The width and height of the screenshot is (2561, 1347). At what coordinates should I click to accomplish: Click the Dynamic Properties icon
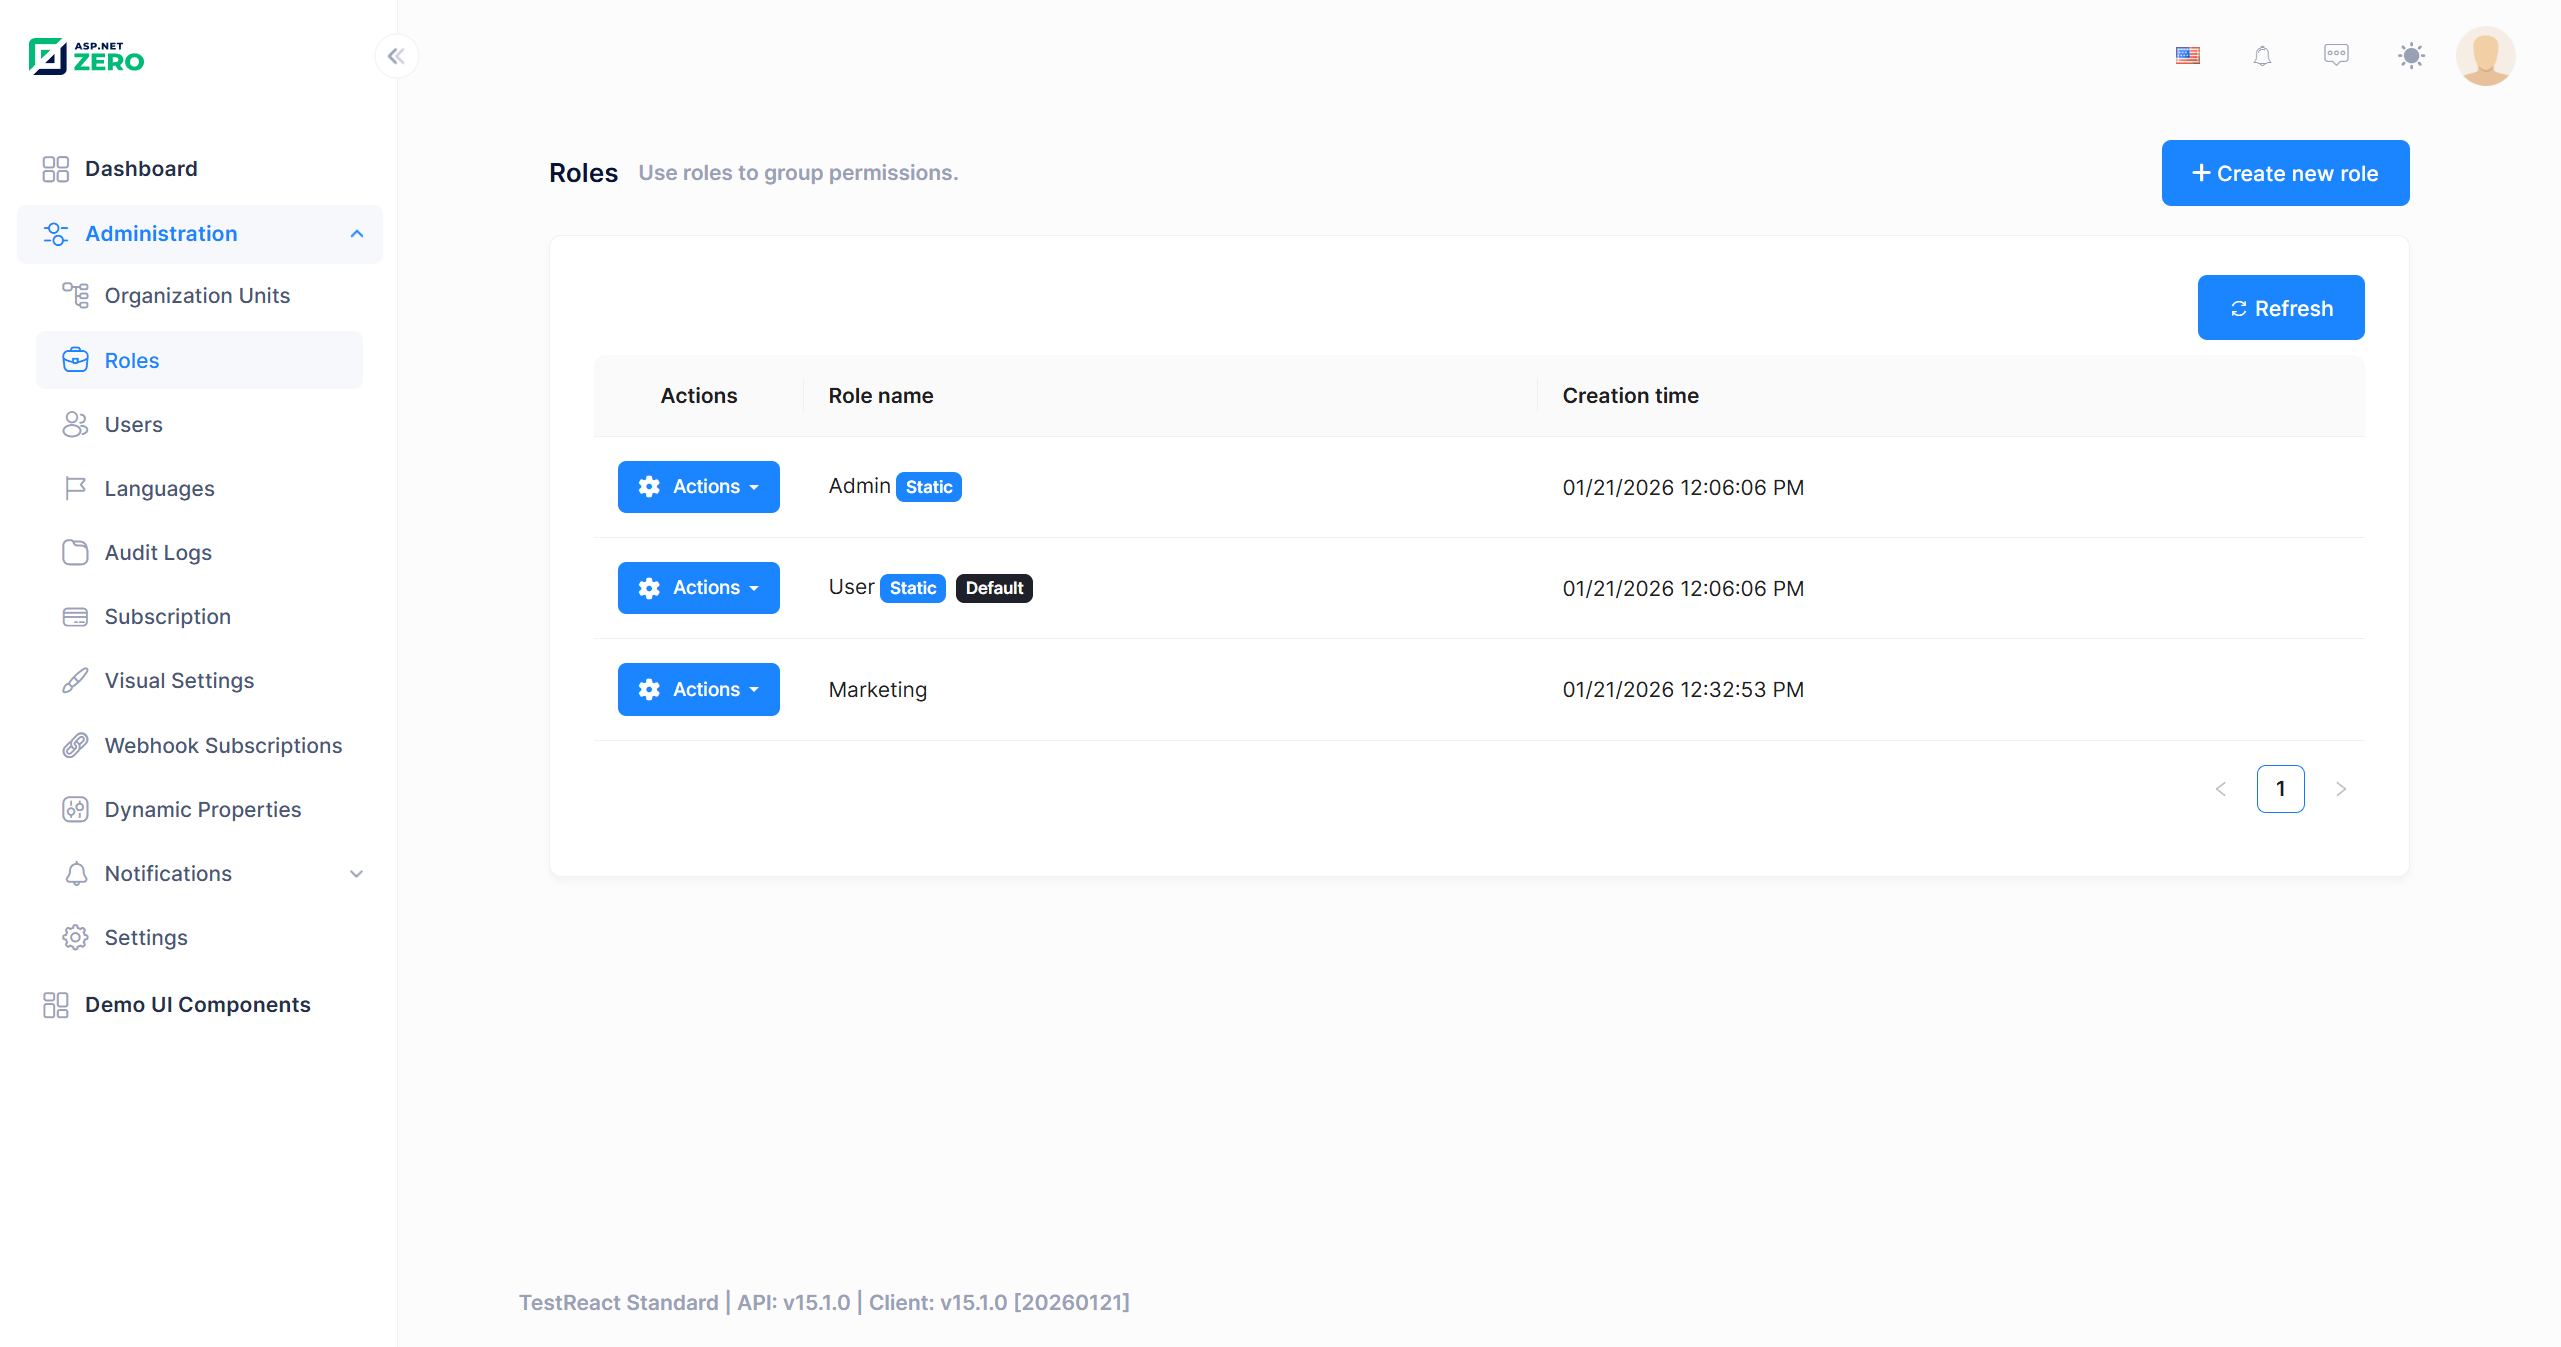(76, 810)
